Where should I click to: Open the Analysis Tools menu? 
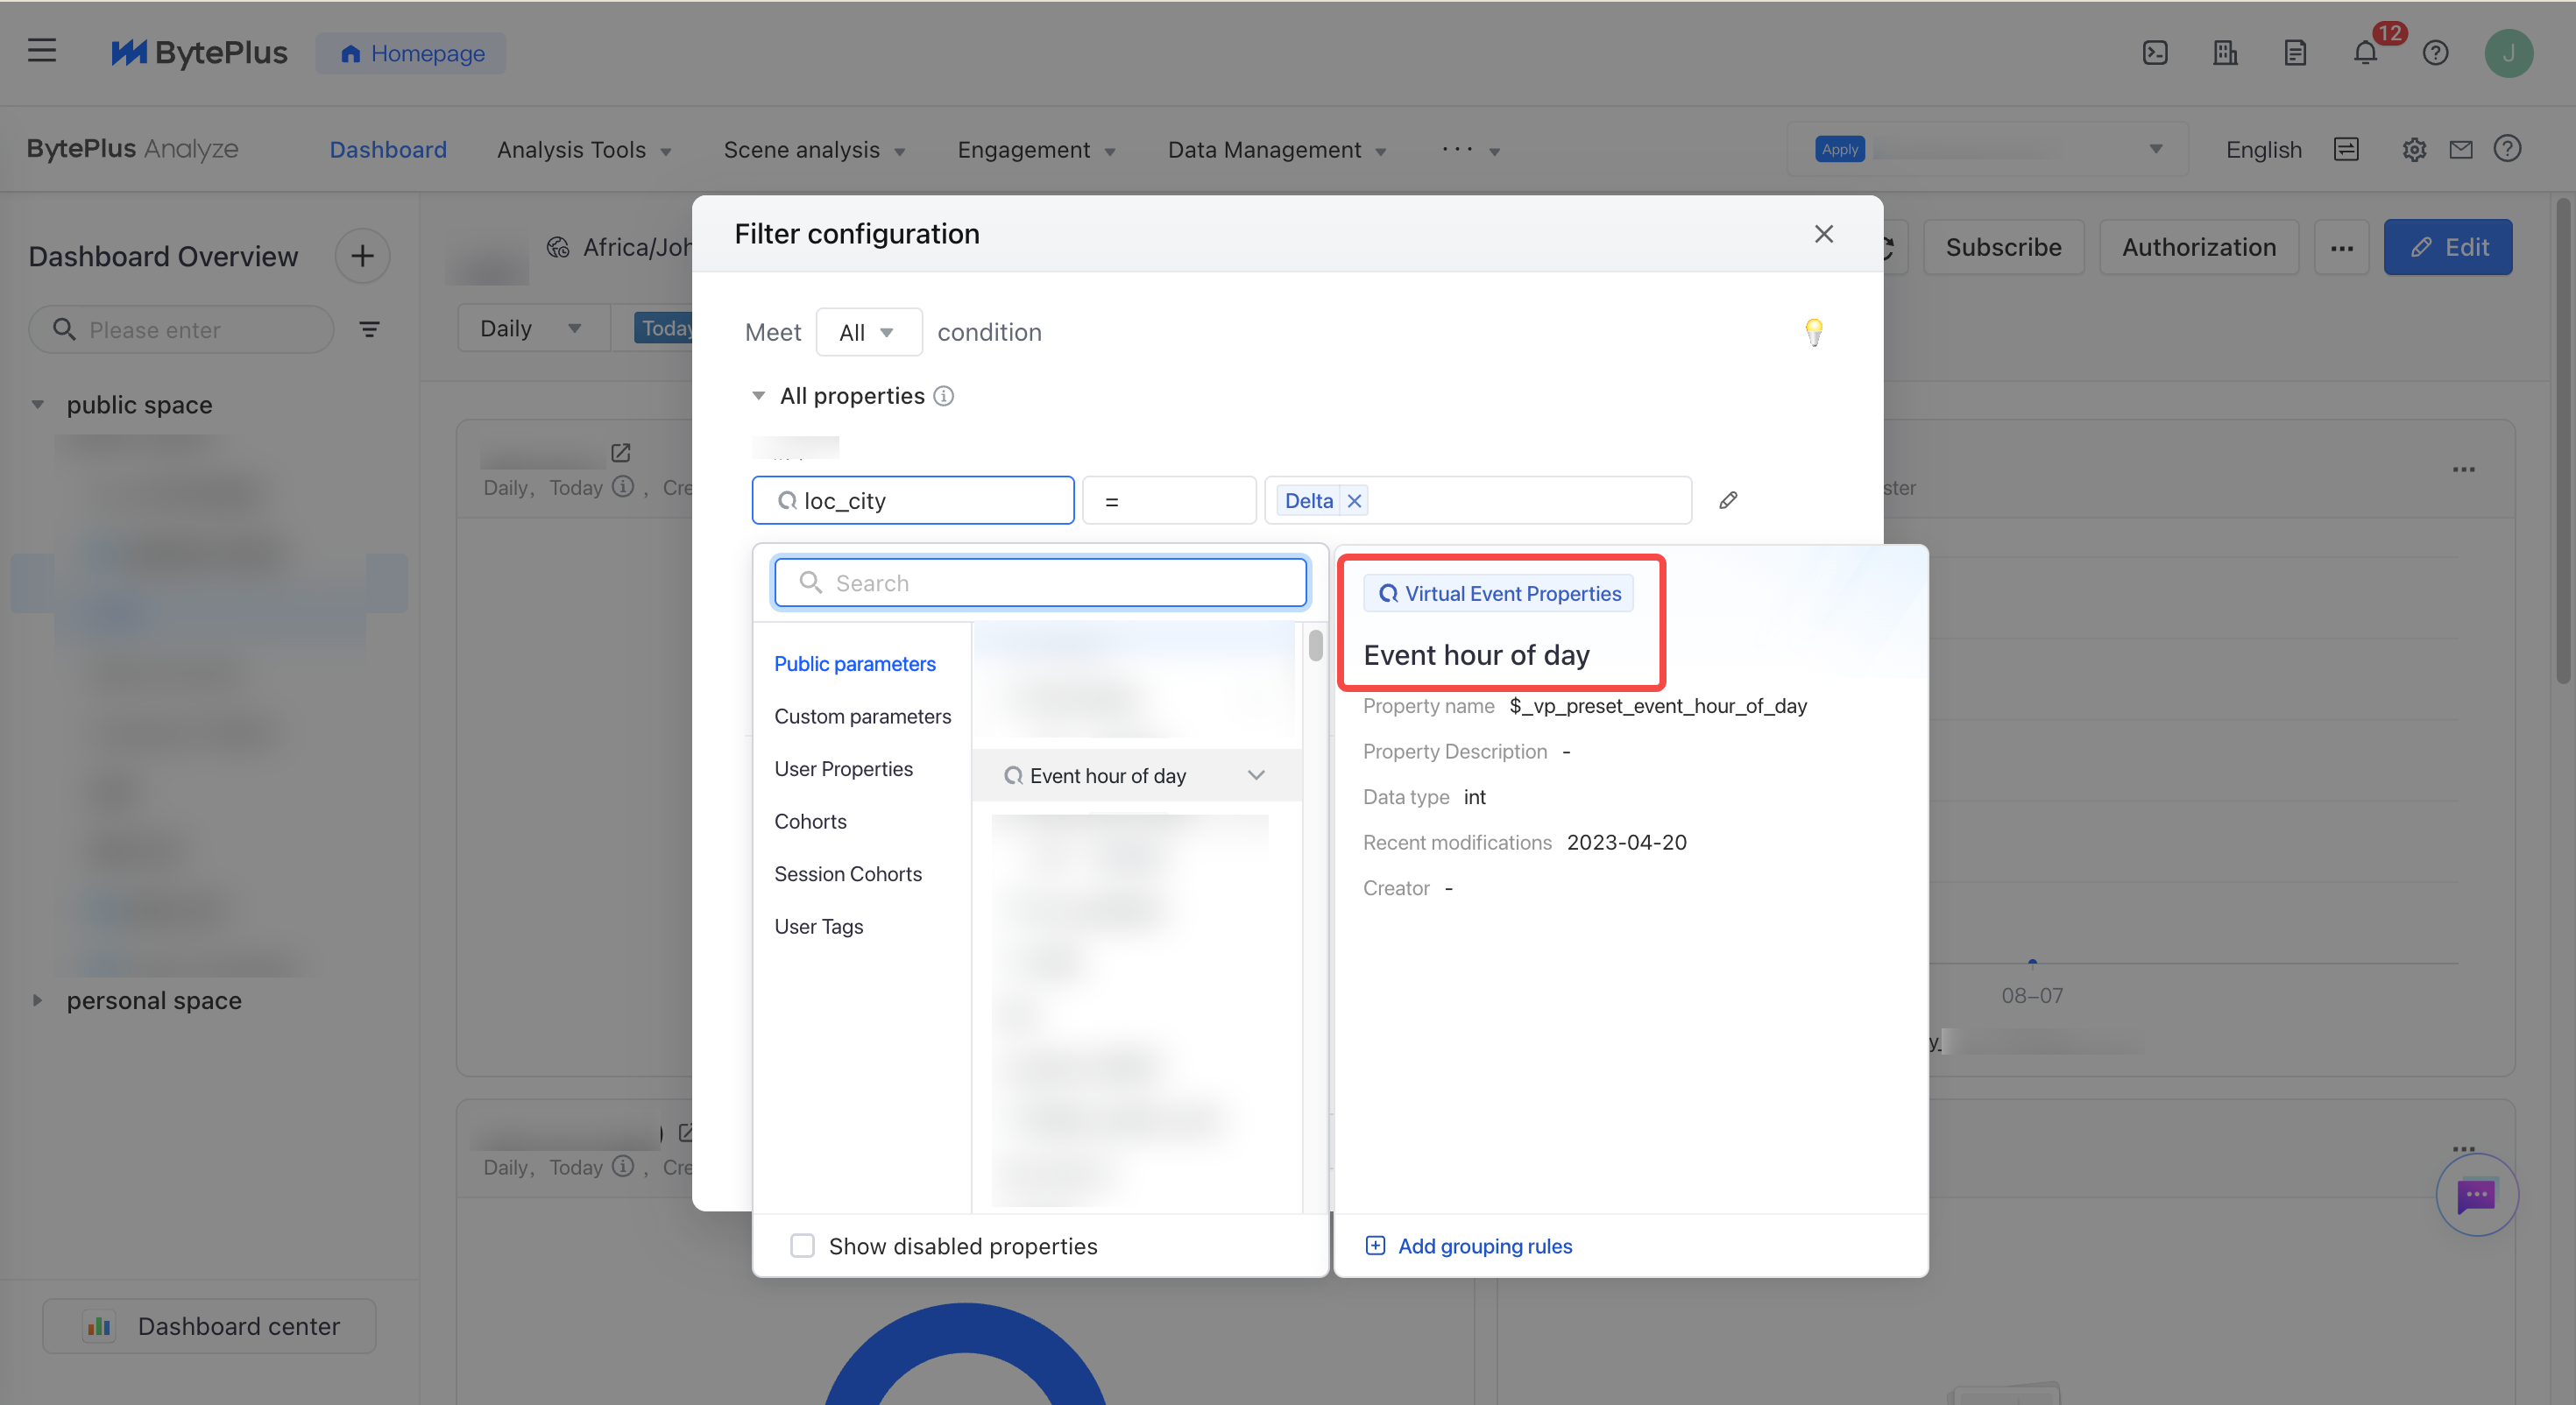coord(584,150)
